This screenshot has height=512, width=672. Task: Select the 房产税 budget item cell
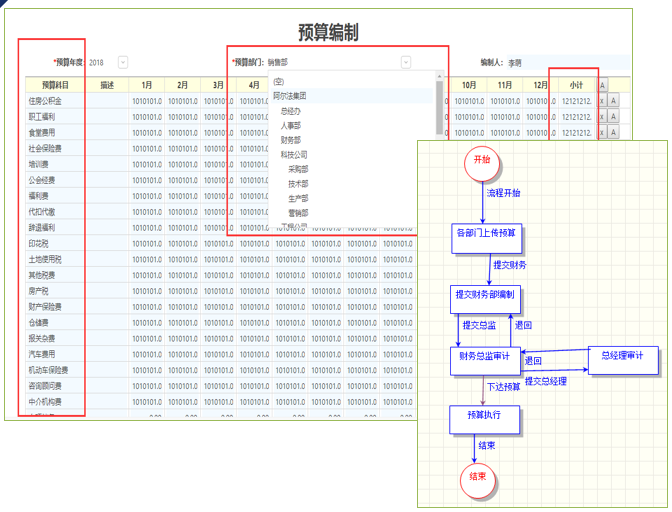tap(55, 291)
